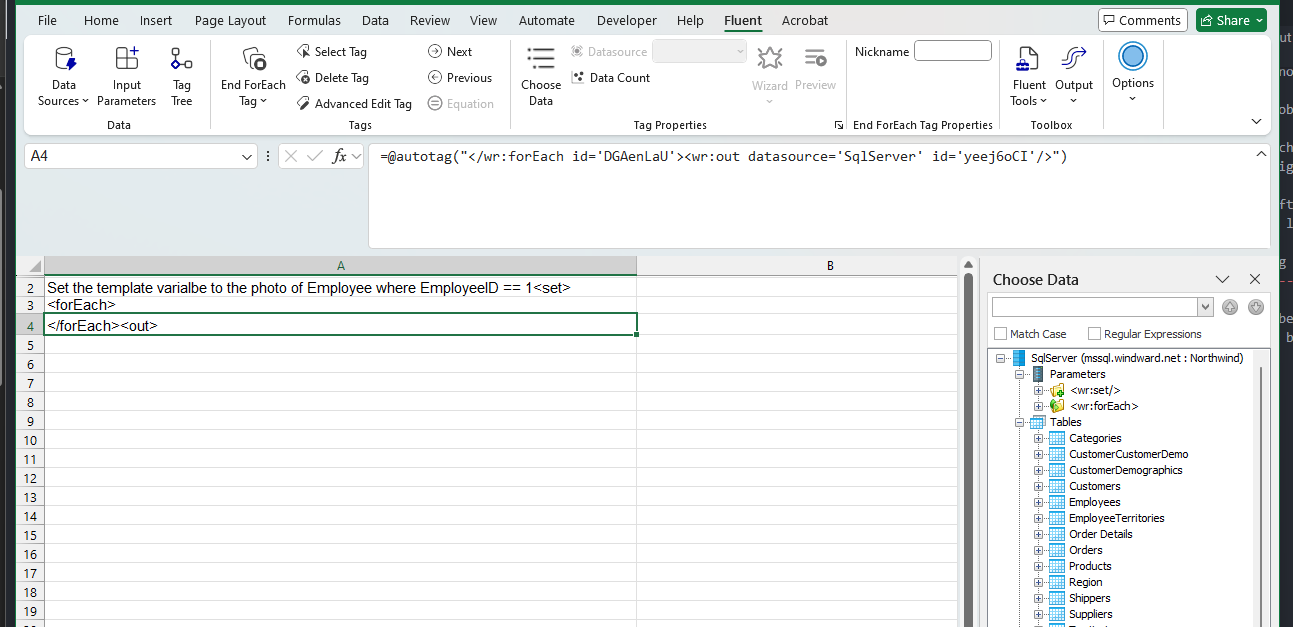This screenshot has height=627, width=1293.
Task: Click the search down arrow in Choose Data
Action: pyautogui.click(x=1256, y=307)
